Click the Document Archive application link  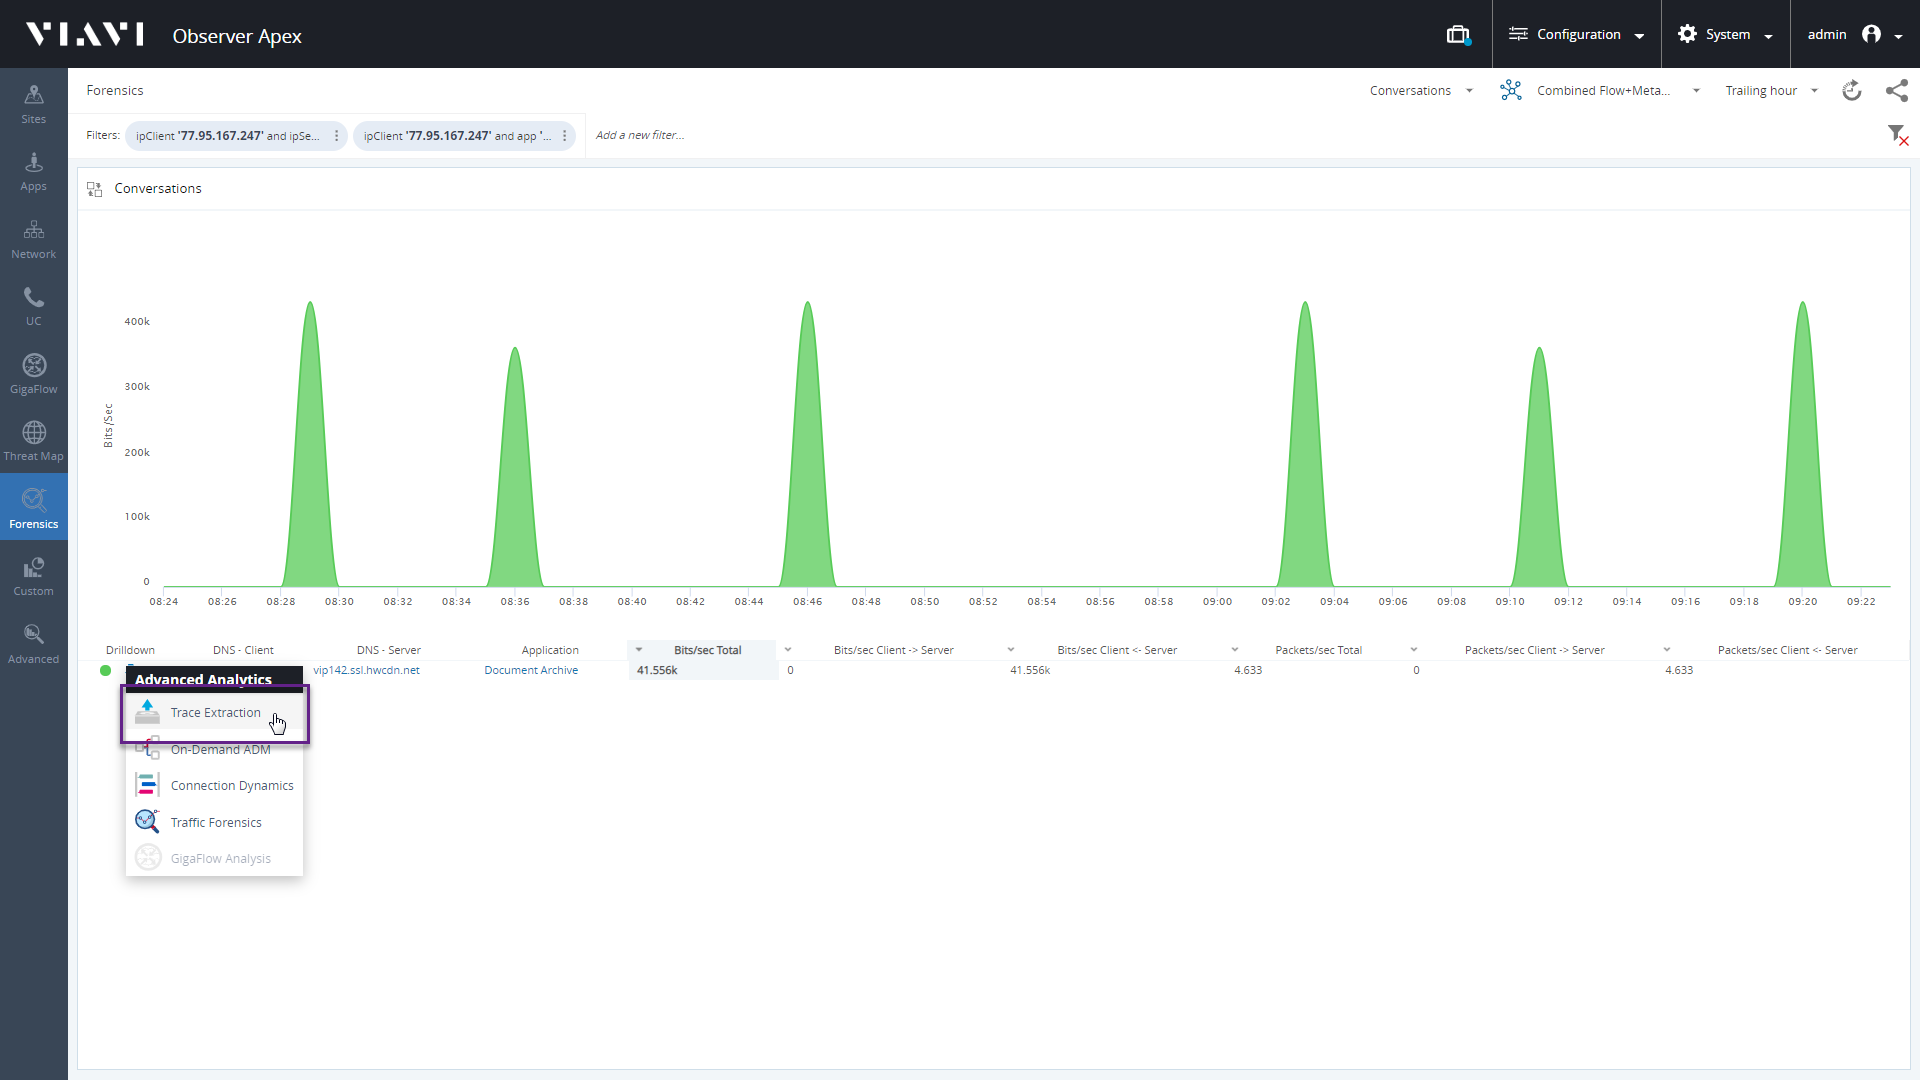531,670
